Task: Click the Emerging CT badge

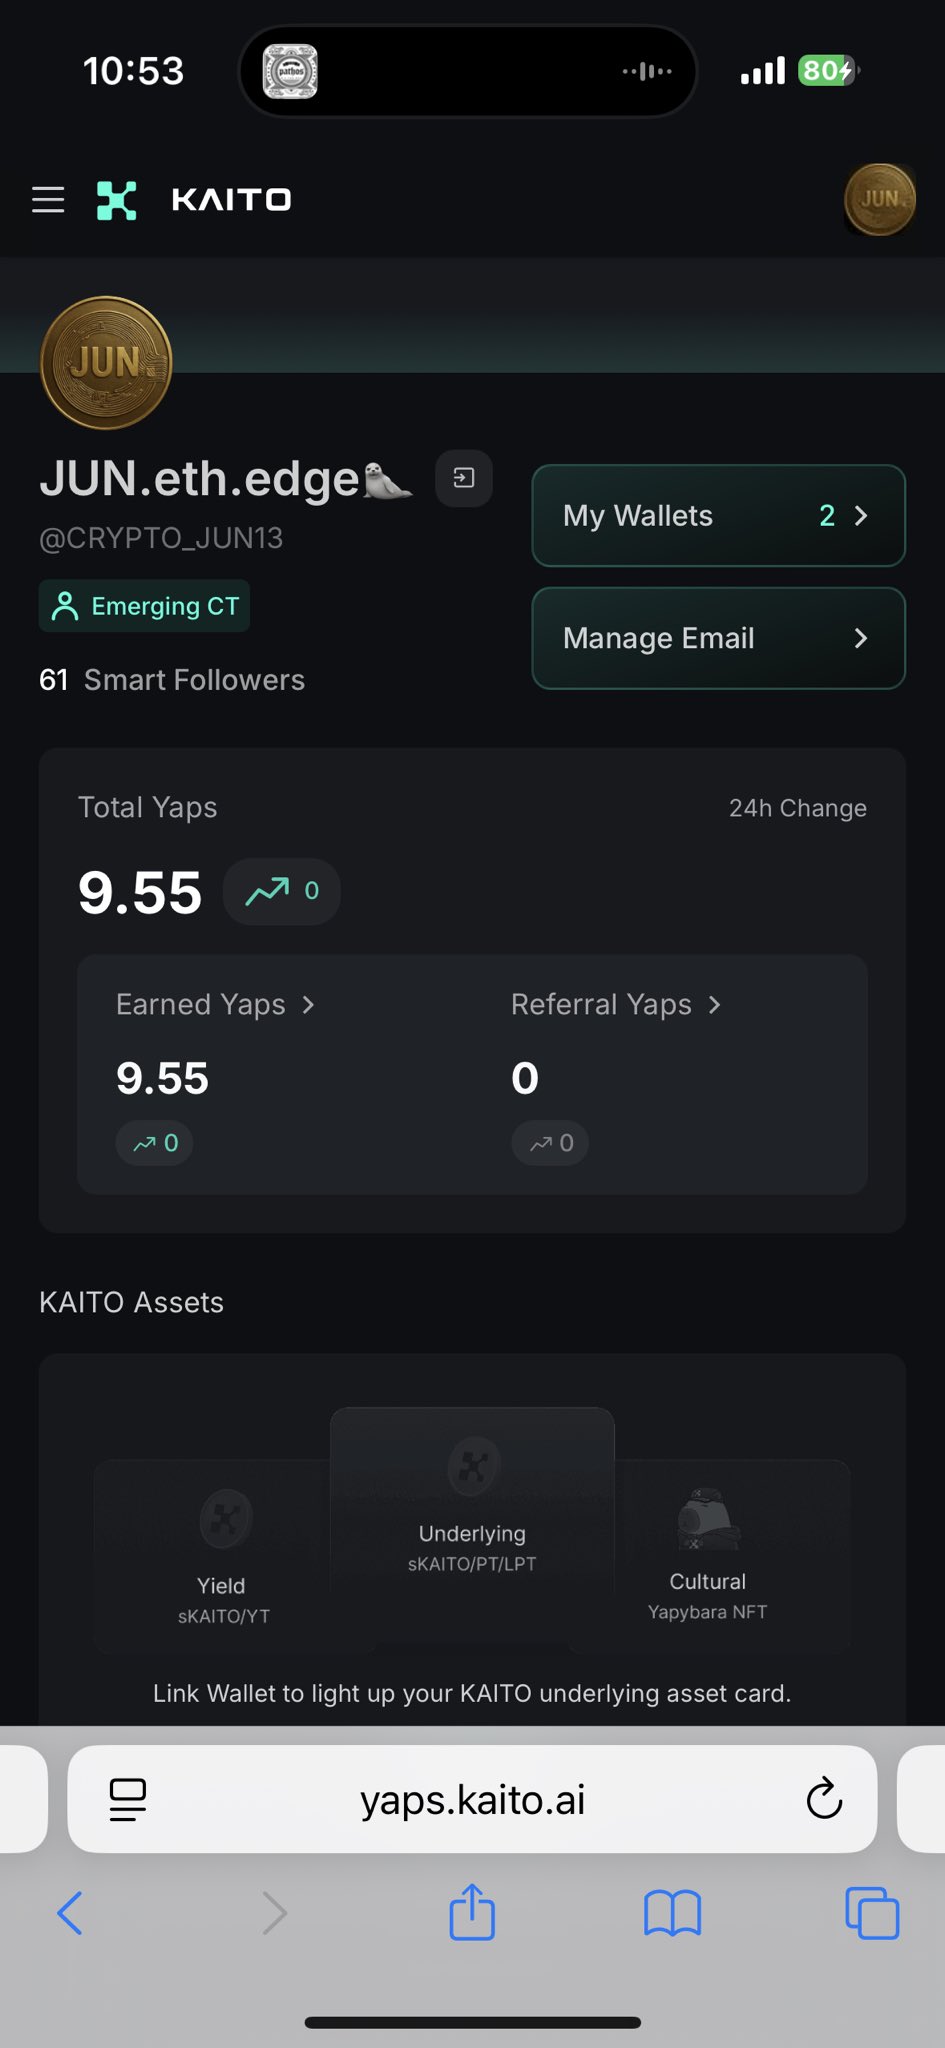Action: (x=145, y=606)
